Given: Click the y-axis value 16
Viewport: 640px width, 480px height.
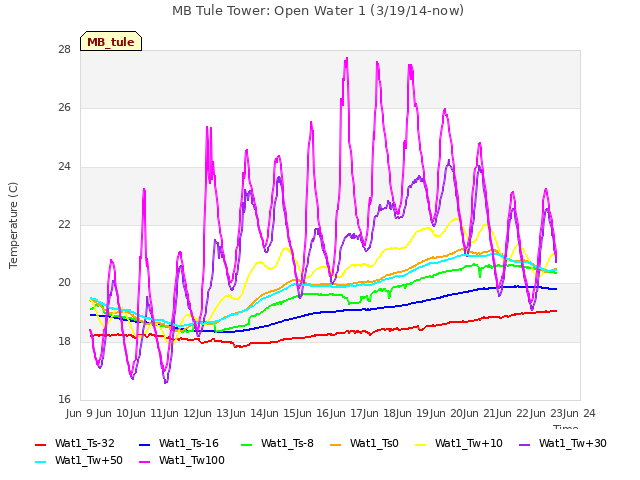Looking at the screenshot, I should tap(64, 399).
